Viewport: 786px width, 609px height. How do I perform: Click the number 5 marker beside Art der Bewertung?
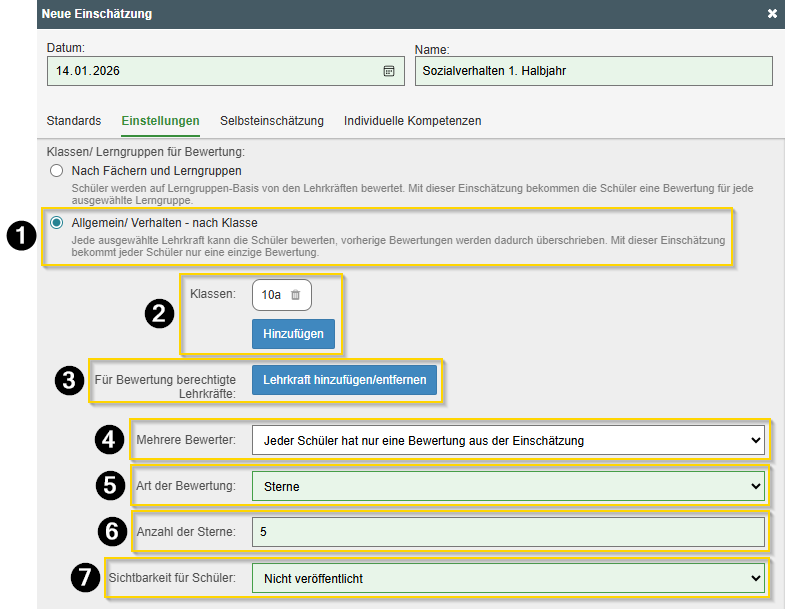tap(111, 486)
